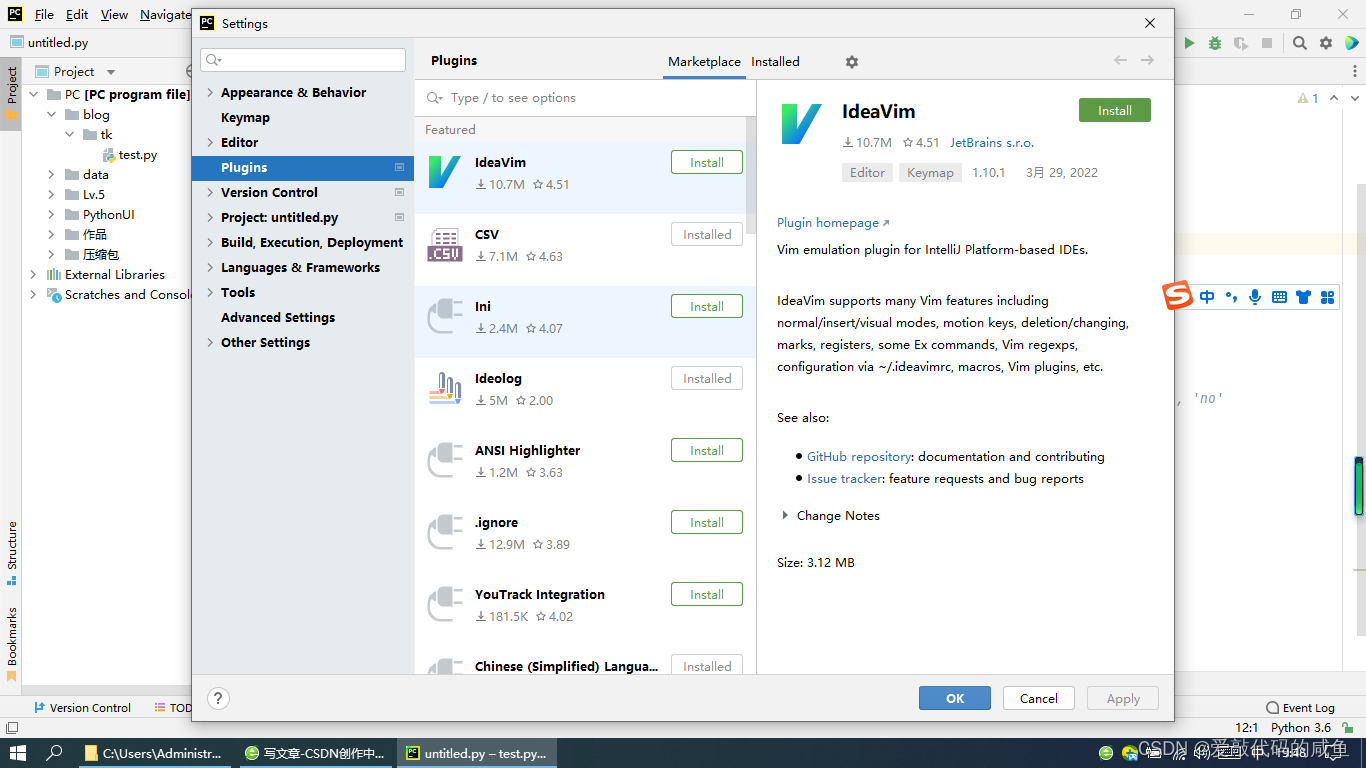The width and height of the screenshot is (1366, 768).
Task: Open plugins manage gear icon
Action: [852, 62]
